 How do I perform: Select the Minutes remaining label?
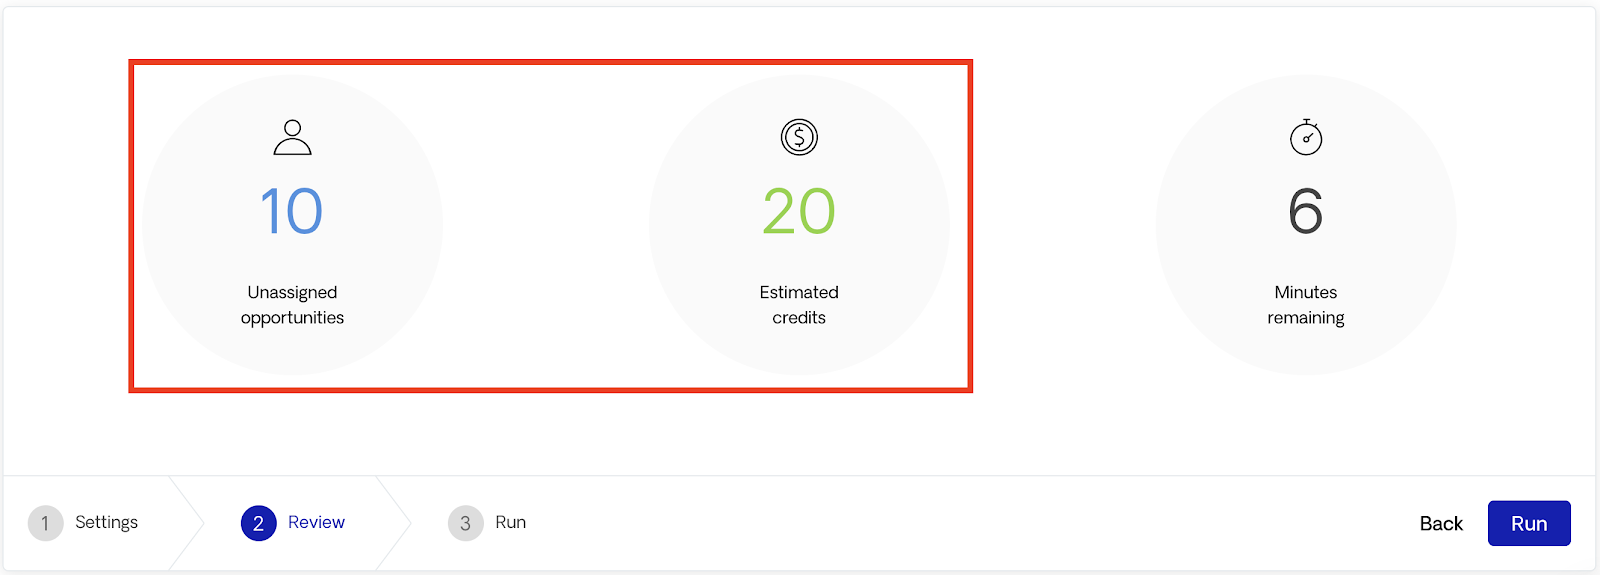pyautogui.click(x=1306, y=305)
